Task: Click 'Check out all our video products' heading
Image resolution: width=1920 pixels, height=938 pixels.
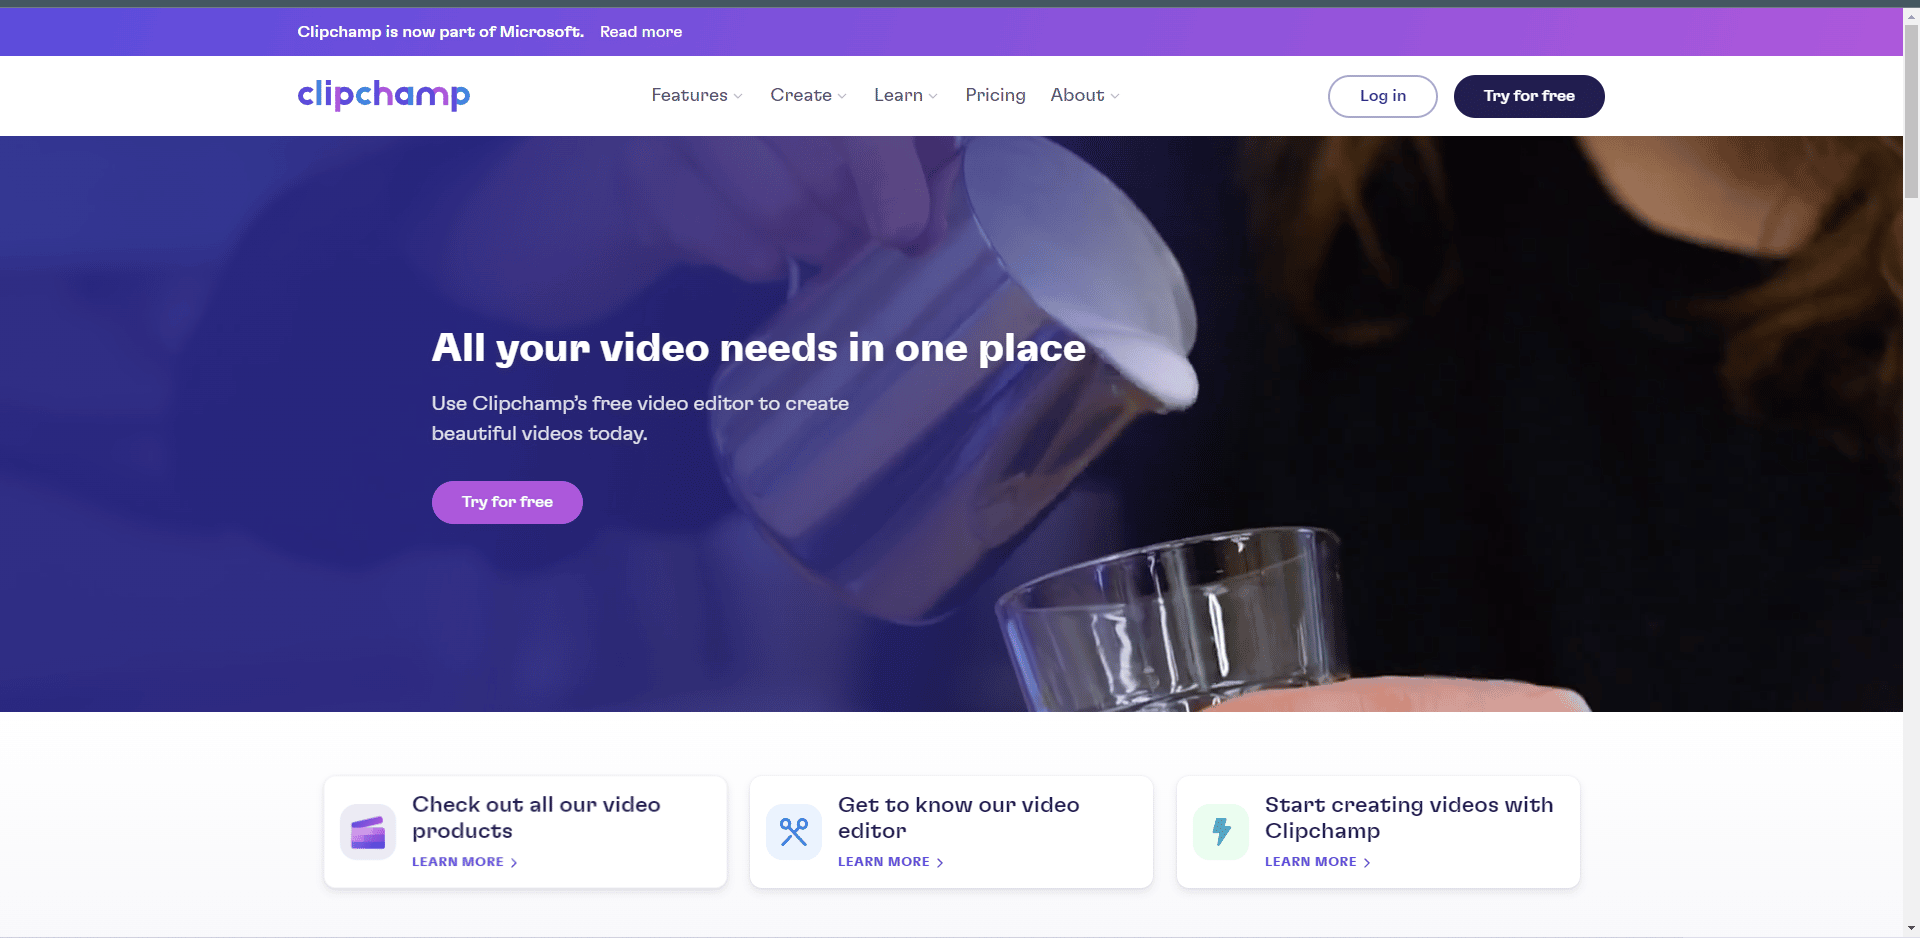Action: click(x=536, y=818)
